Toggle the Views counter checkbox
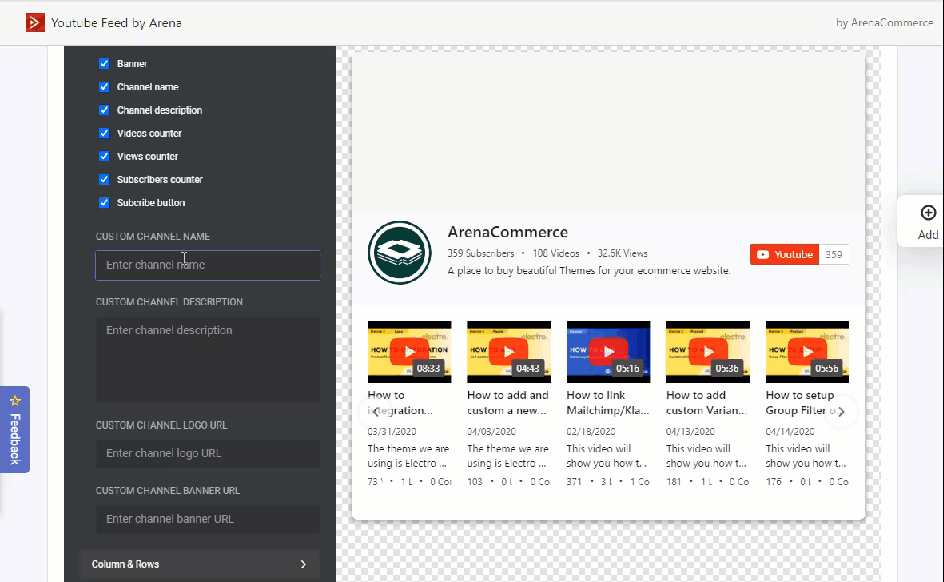The height and width of the screenshot is (582, 944). (x=104, y=156)
